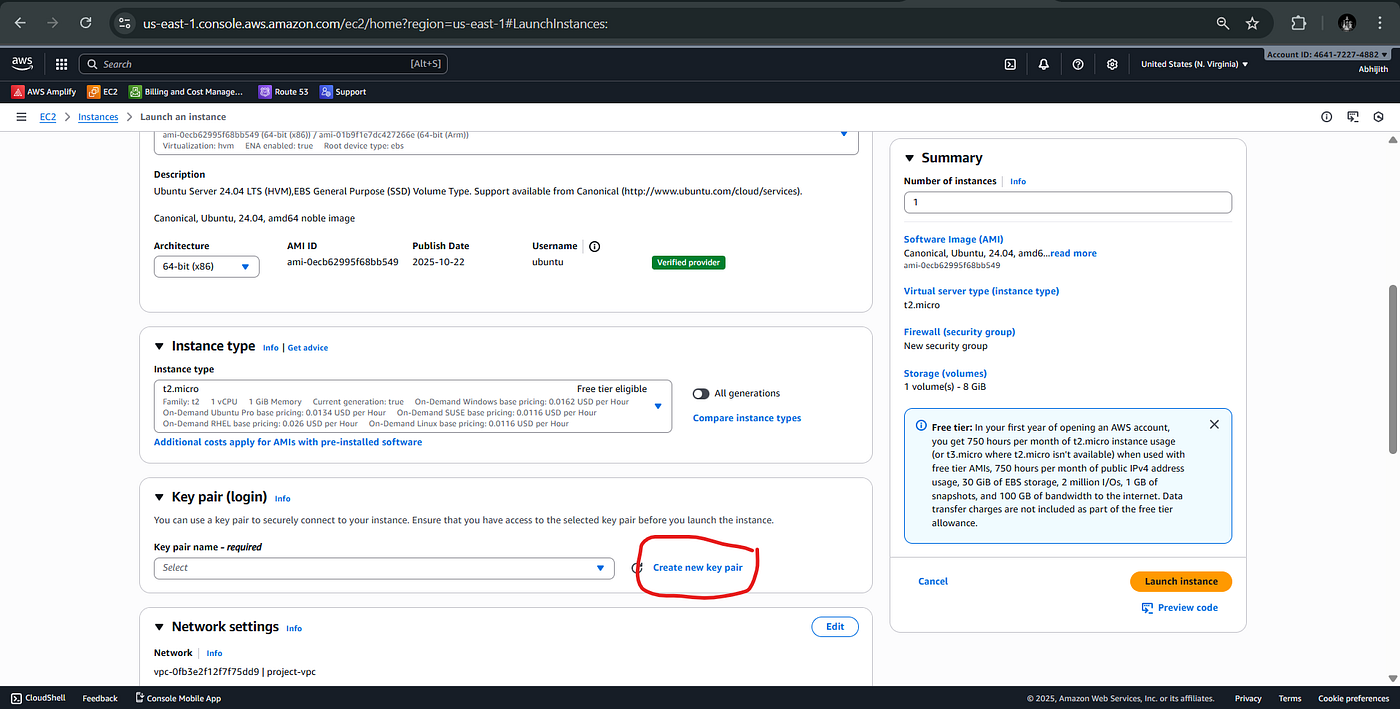The height and width of the screenshot is (709, 1400).
Task: Collapse the Summary panel
Action: point(909,158)
